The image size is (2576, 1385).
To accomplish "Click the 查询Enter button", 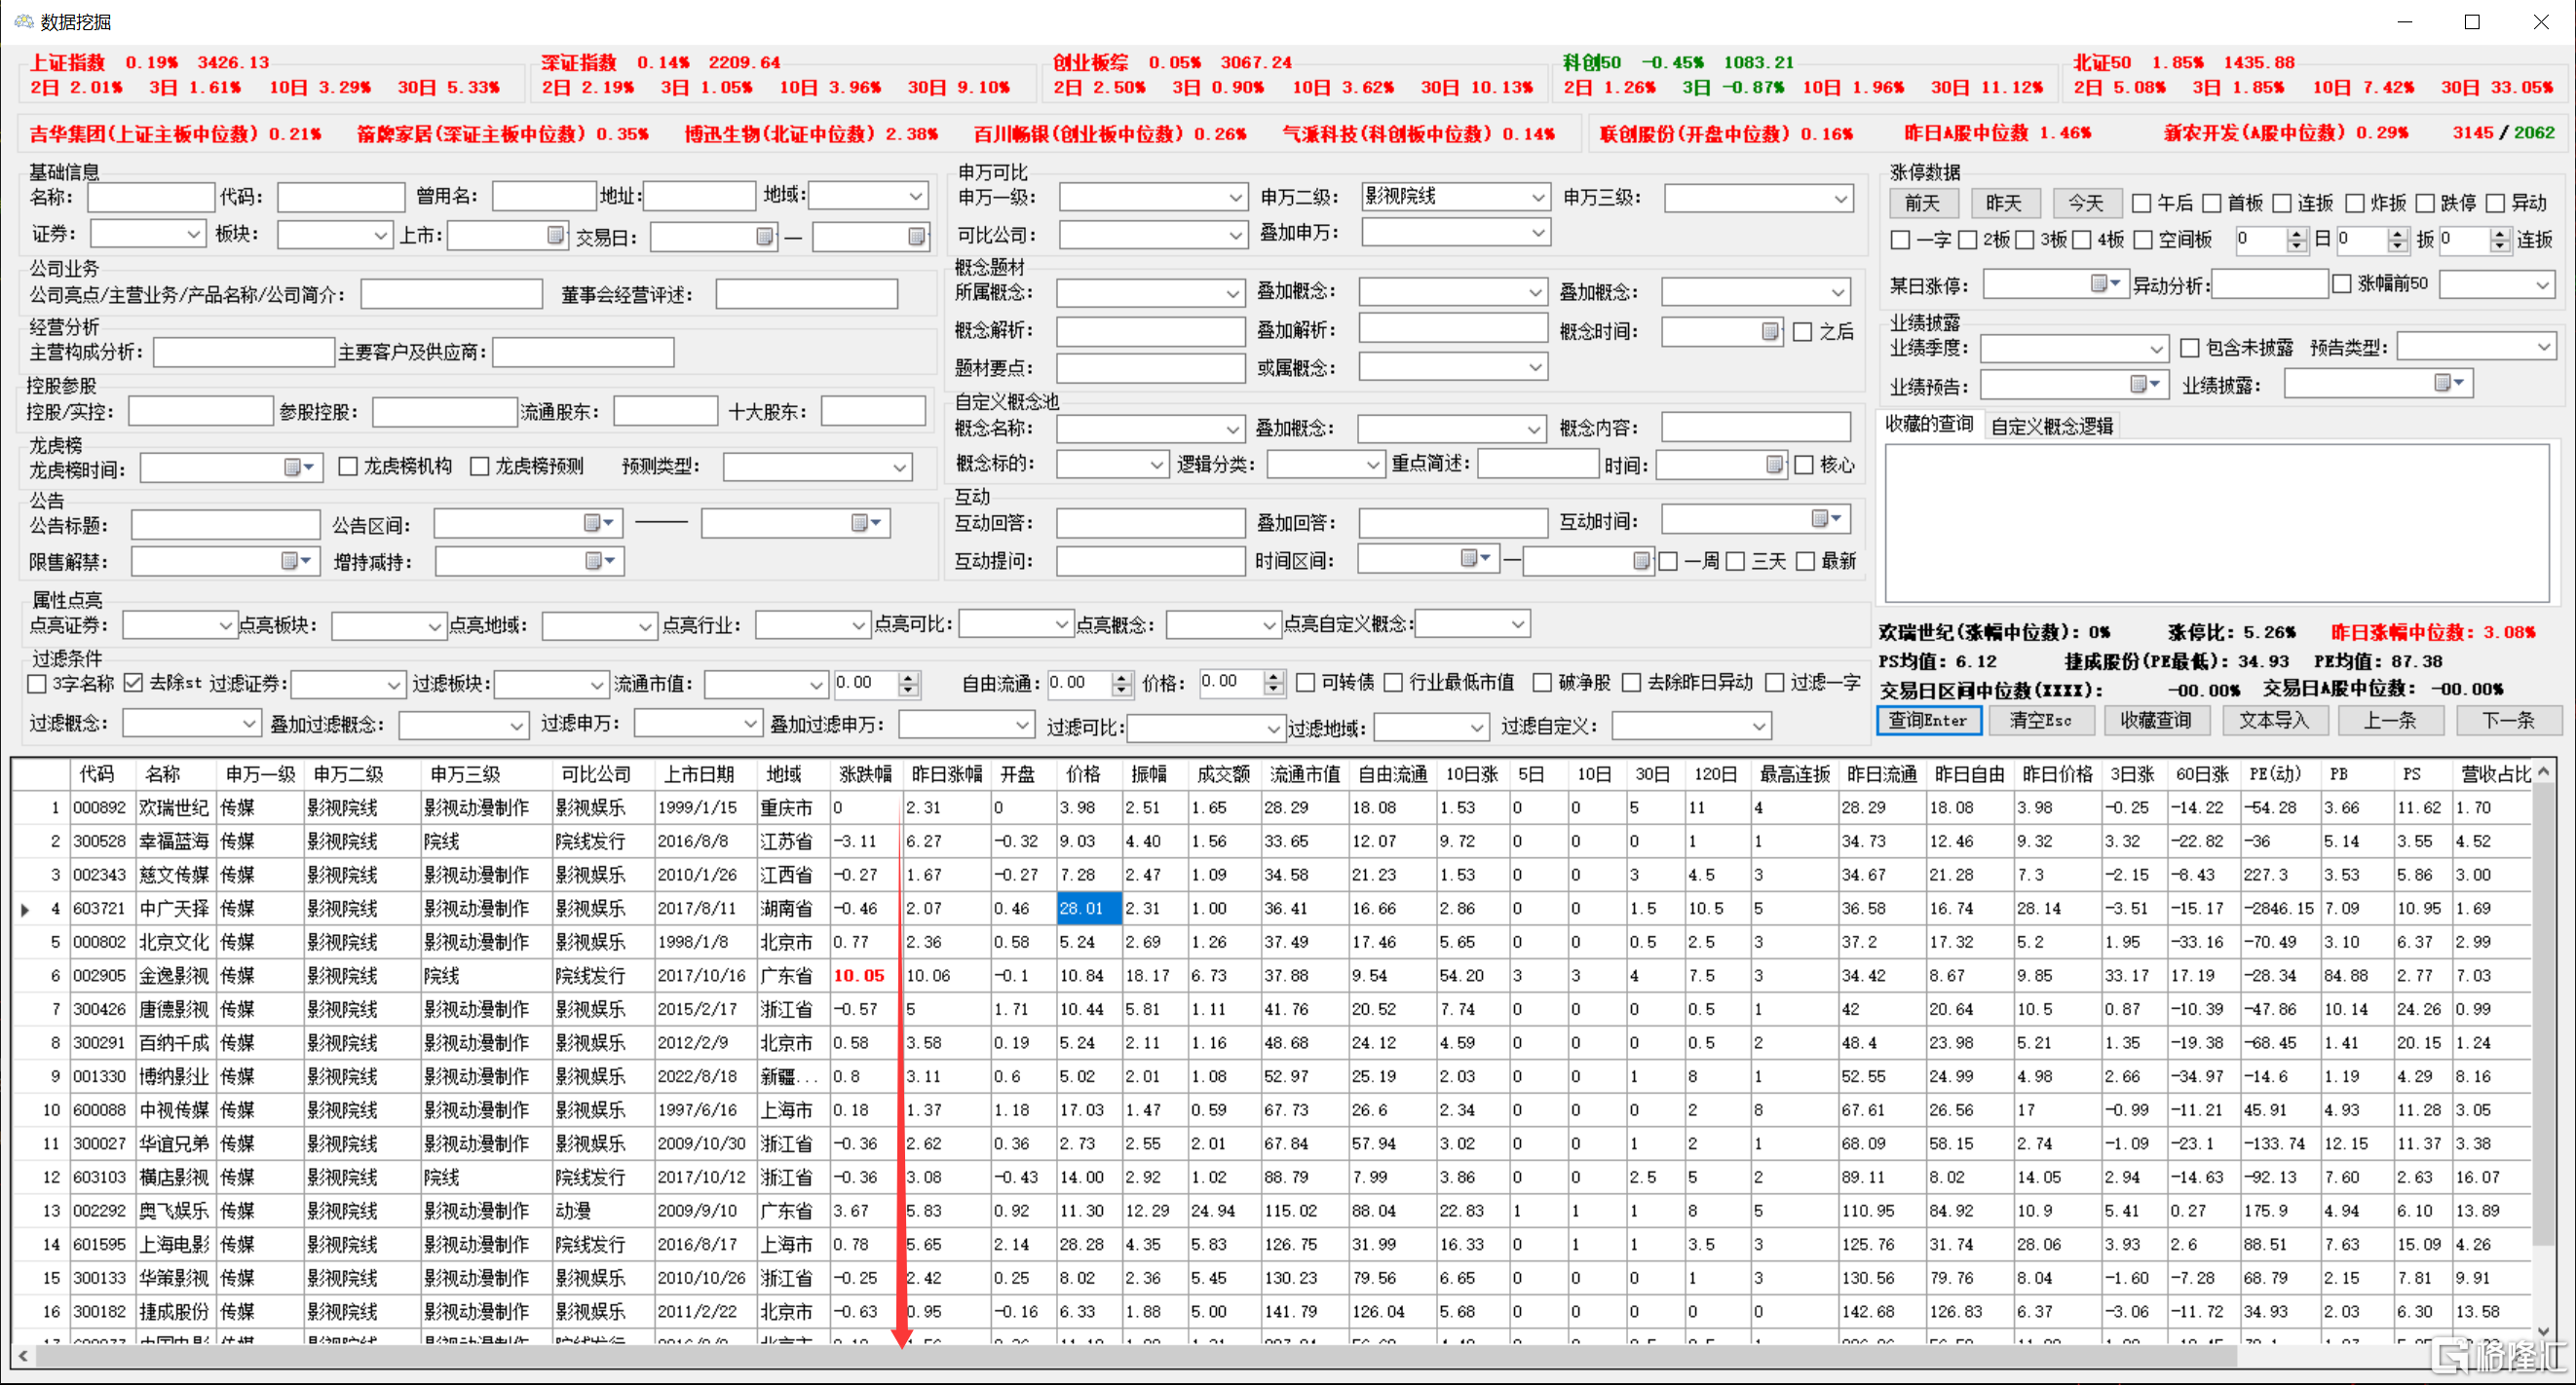I will (x=1928, y=720).
